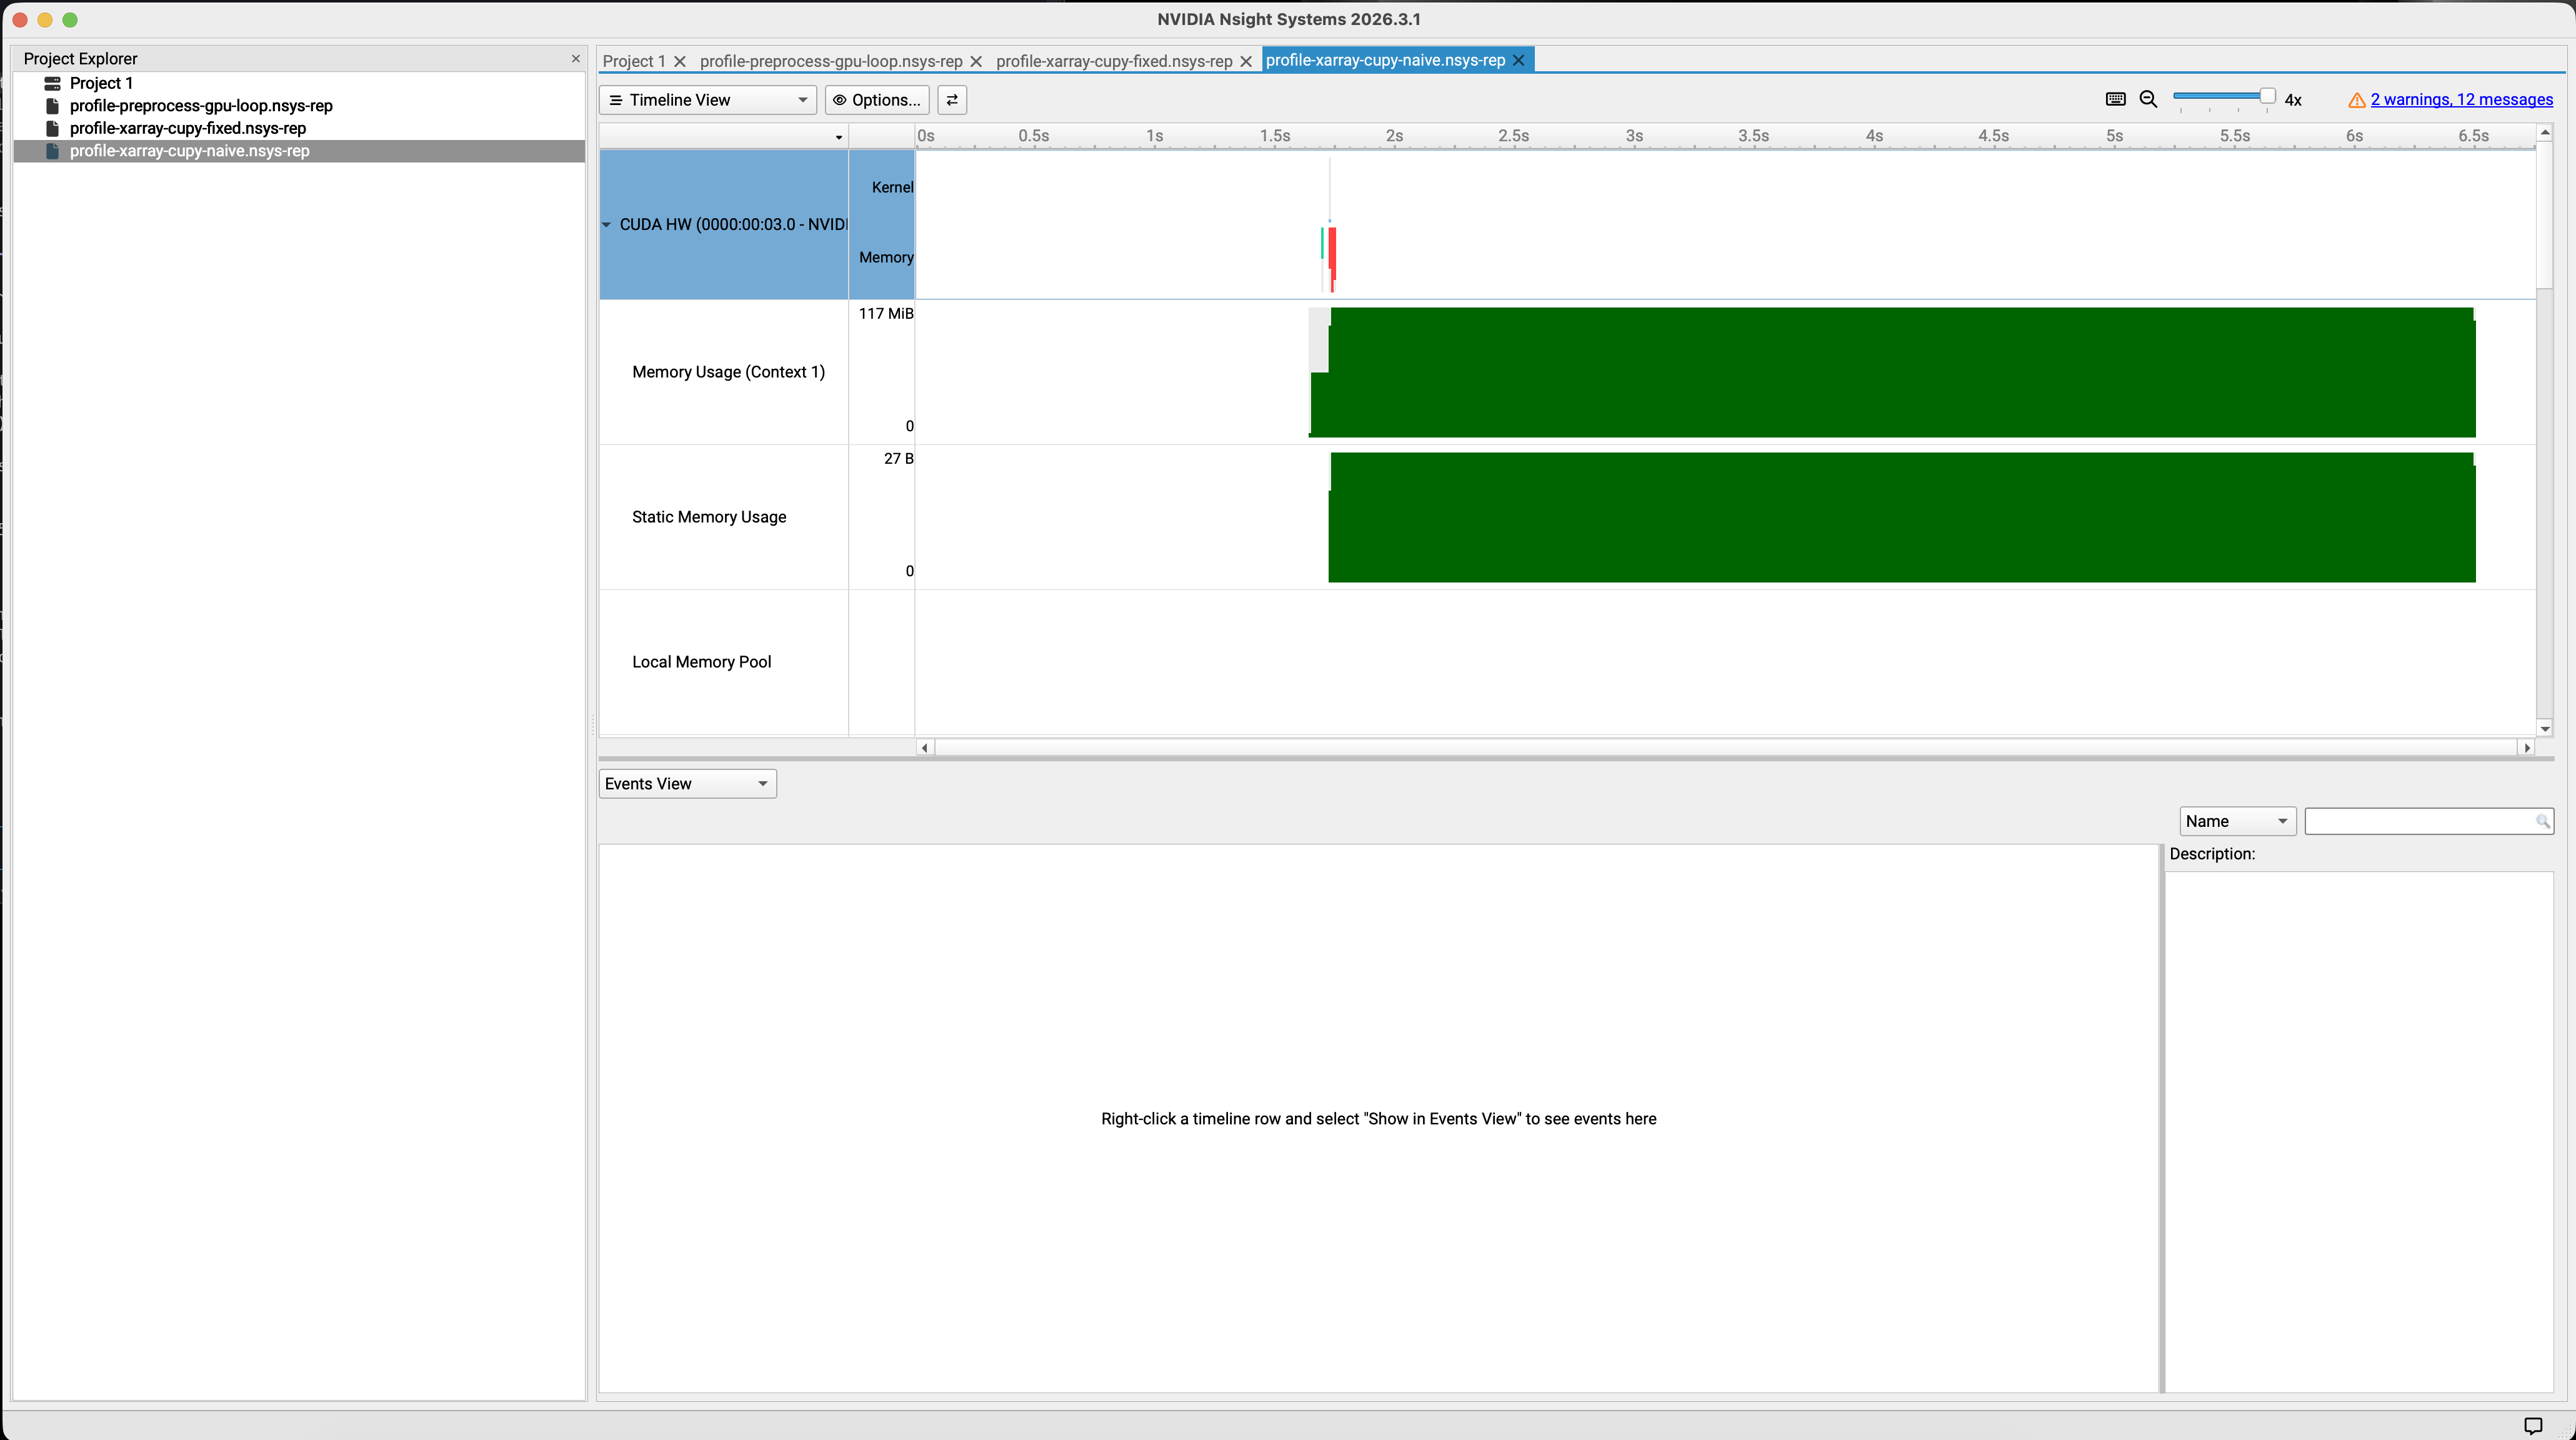This screenshot has width=2576, height=1440.
Task: Click the file icon of profile-xarray-cupy-fixed report
Action: (x=52, y=128)
